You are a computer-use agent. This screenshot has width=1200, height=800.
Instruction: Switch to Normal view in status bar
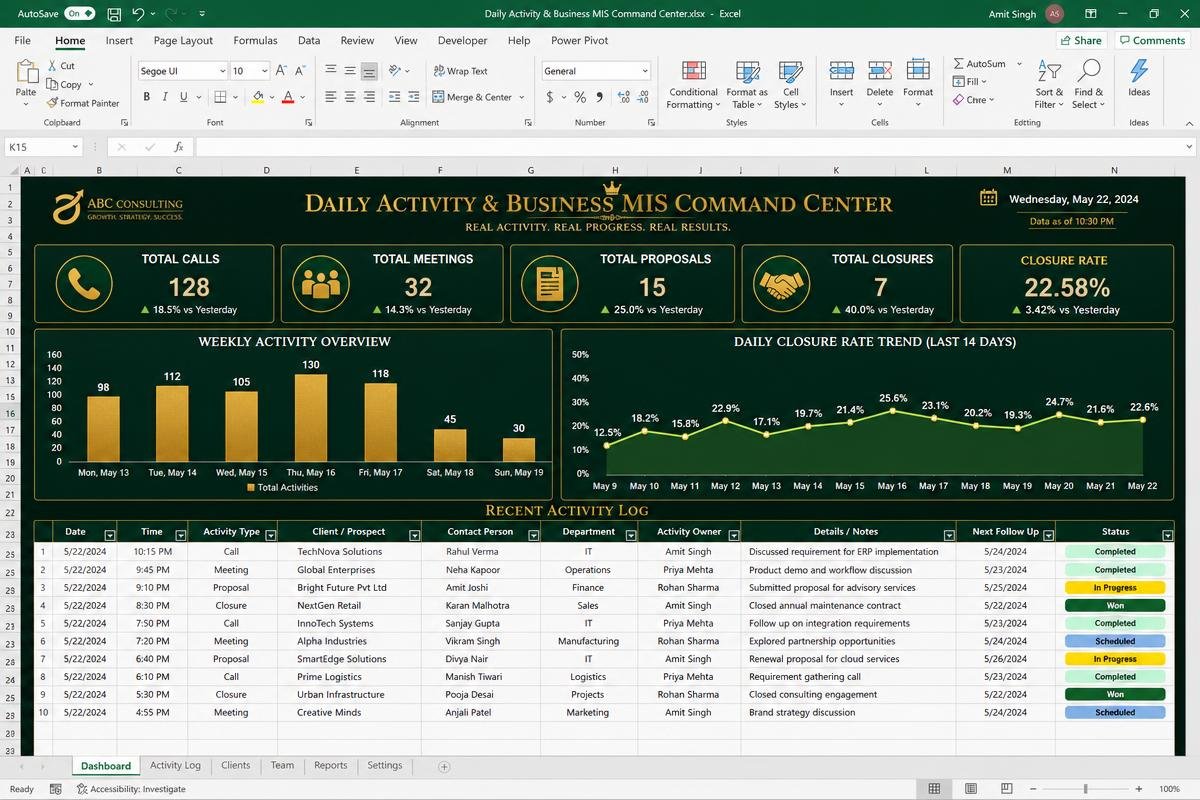pyautogui.click(x=934, y=789)
